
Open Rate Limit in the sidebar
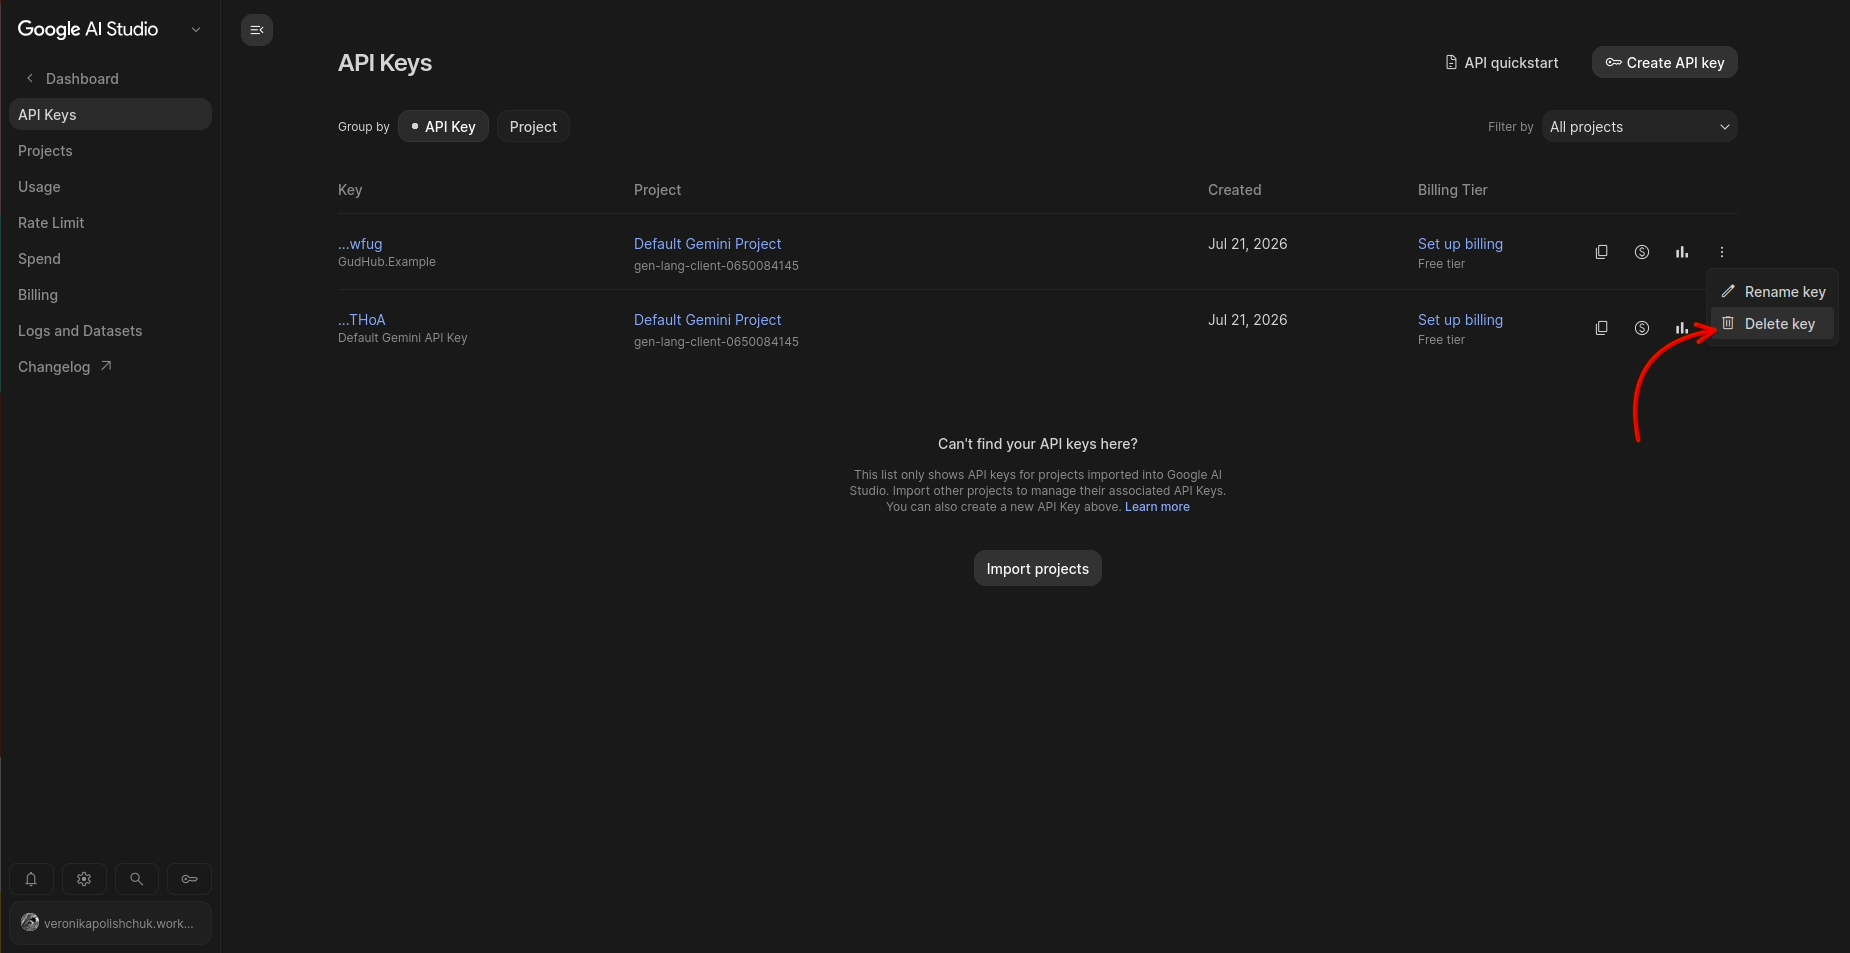(51, 223)
